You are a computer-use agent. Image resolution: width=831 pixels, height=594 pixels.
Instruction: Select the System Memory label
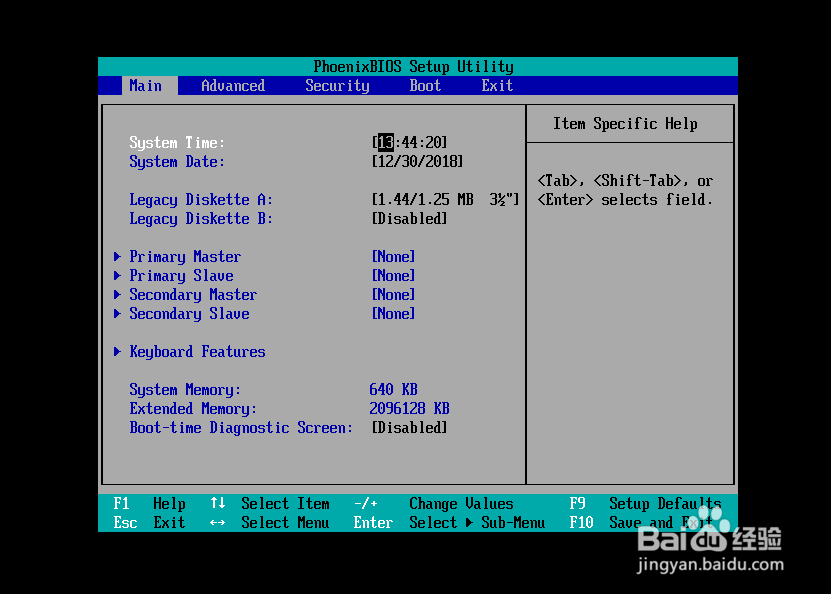click(185, 390)
